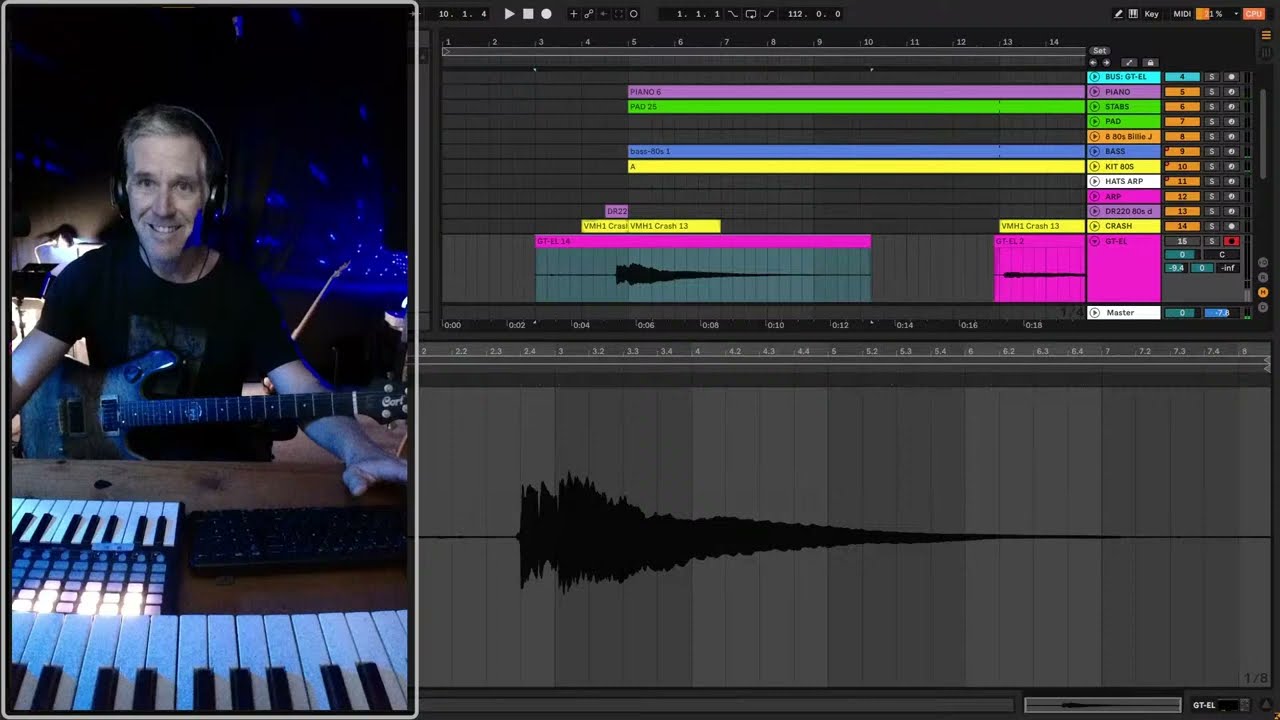Solo the PIANO track
Viewport: 1280px width, 720px height.
[1212, 92]
